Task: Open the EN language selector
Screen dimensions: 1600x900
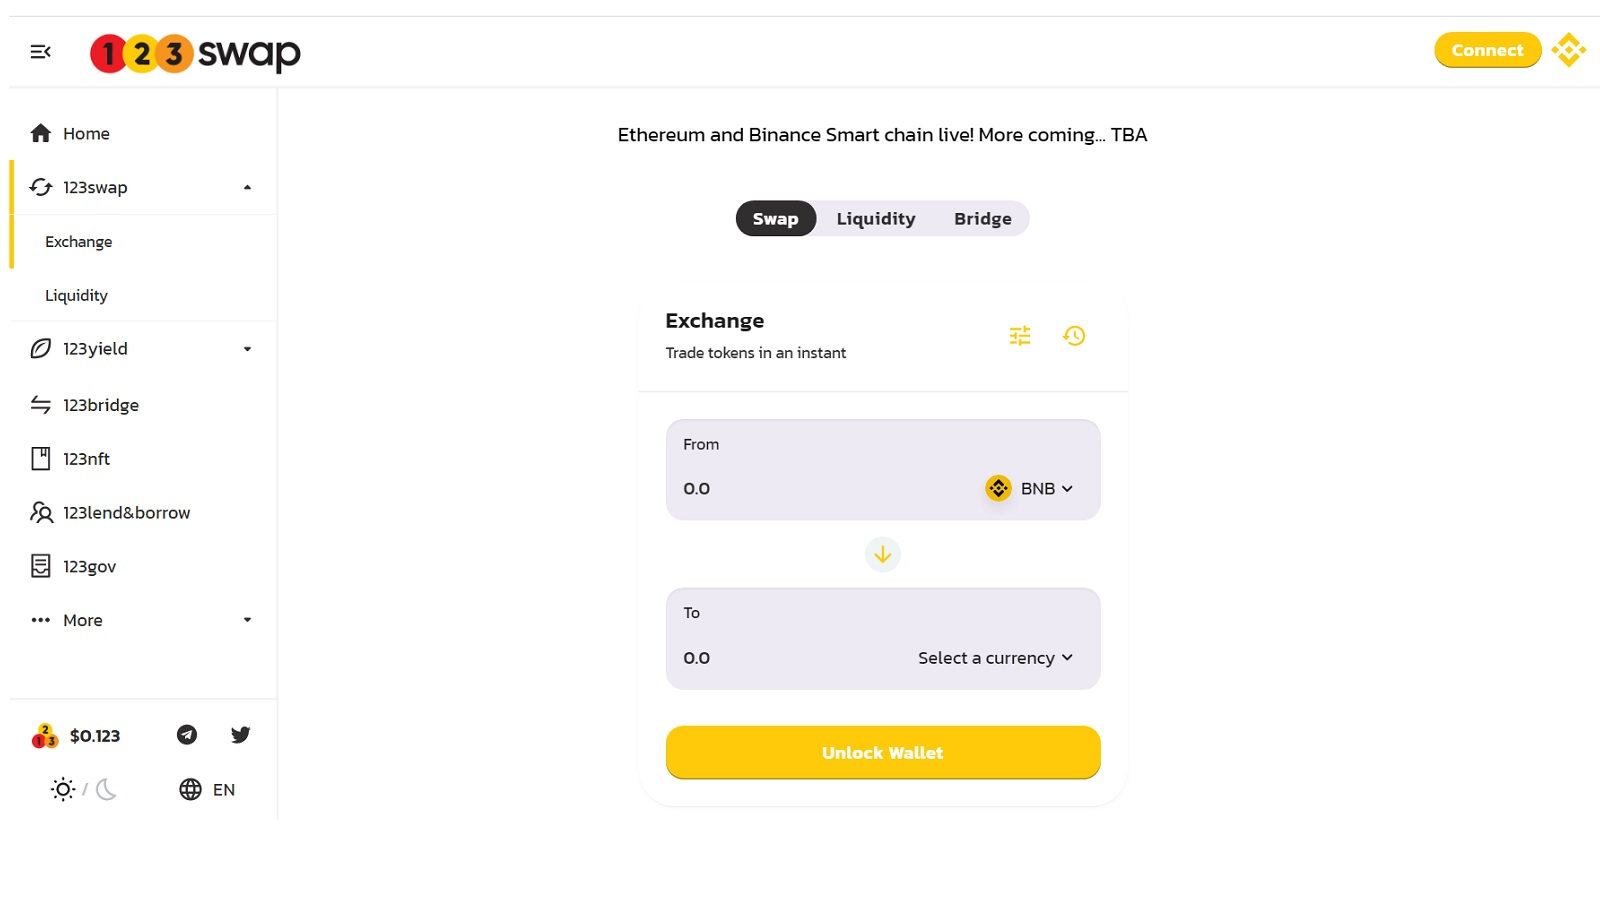Action: [207, 789]
